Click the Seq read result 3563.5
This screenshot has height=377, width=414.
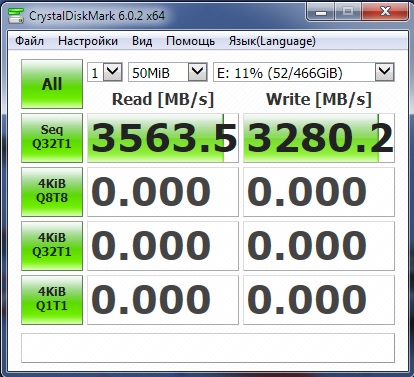(163, 138)
